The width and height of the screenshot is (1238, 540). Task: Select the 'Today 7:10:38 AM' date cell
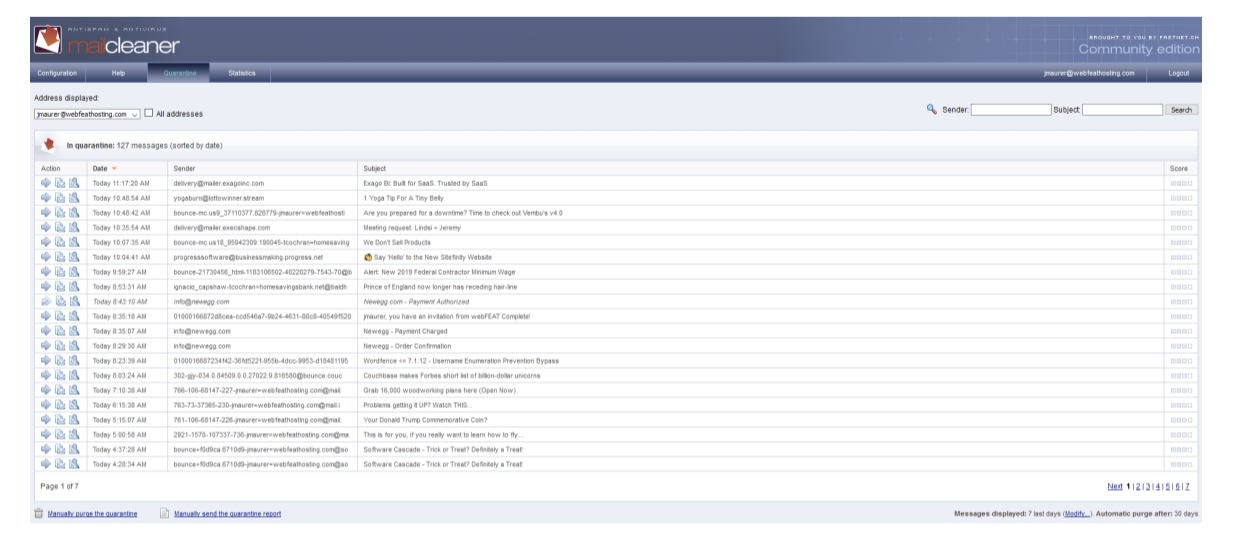(119, 390)
